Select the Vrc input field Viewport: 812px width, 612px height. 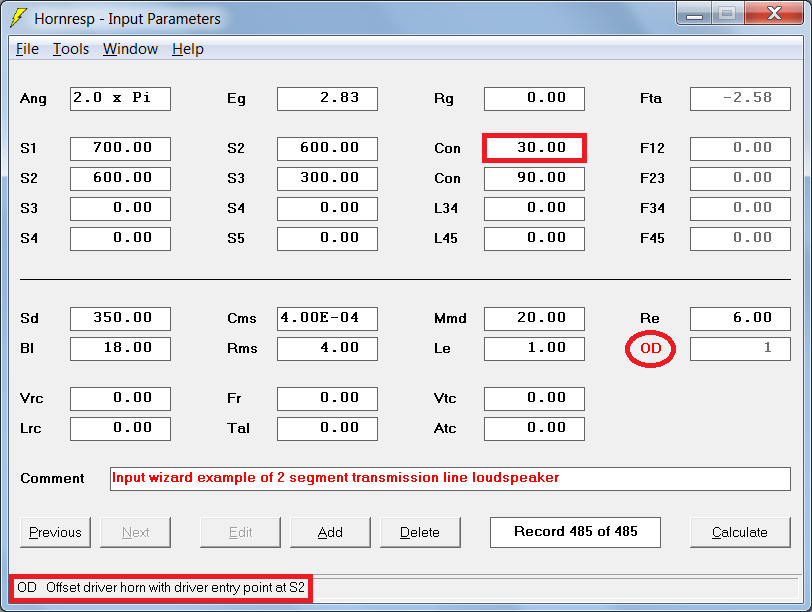[x=121, y=399]
